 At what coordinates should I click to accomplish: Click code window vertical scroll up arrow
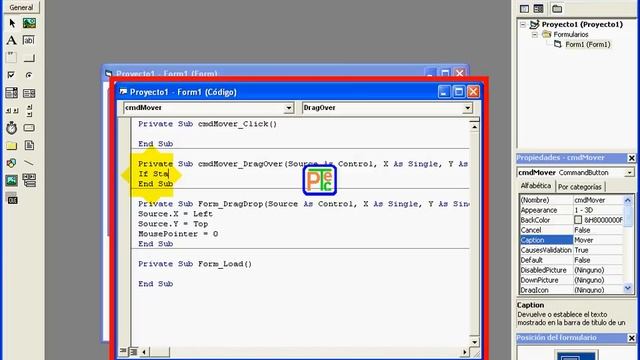[x=474, y=127]
